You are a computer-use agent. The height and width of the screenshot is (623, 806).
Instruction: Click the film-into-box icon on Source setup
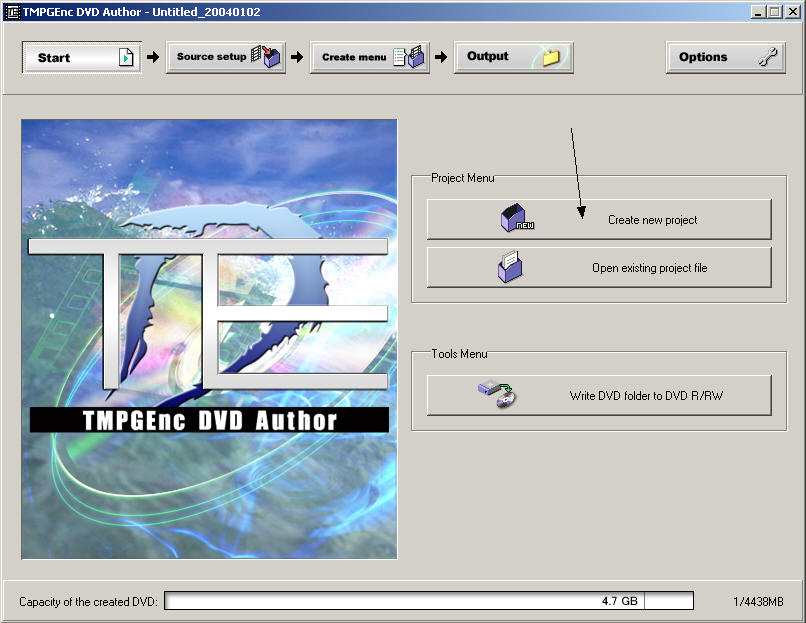pyautogui.click(x=266, y=57)
